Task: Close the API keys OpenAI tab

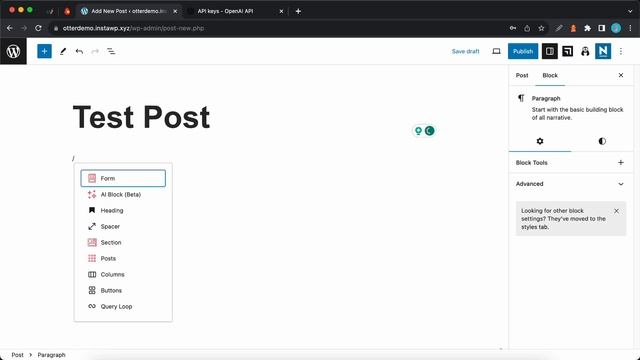Action: pos(281,11)
